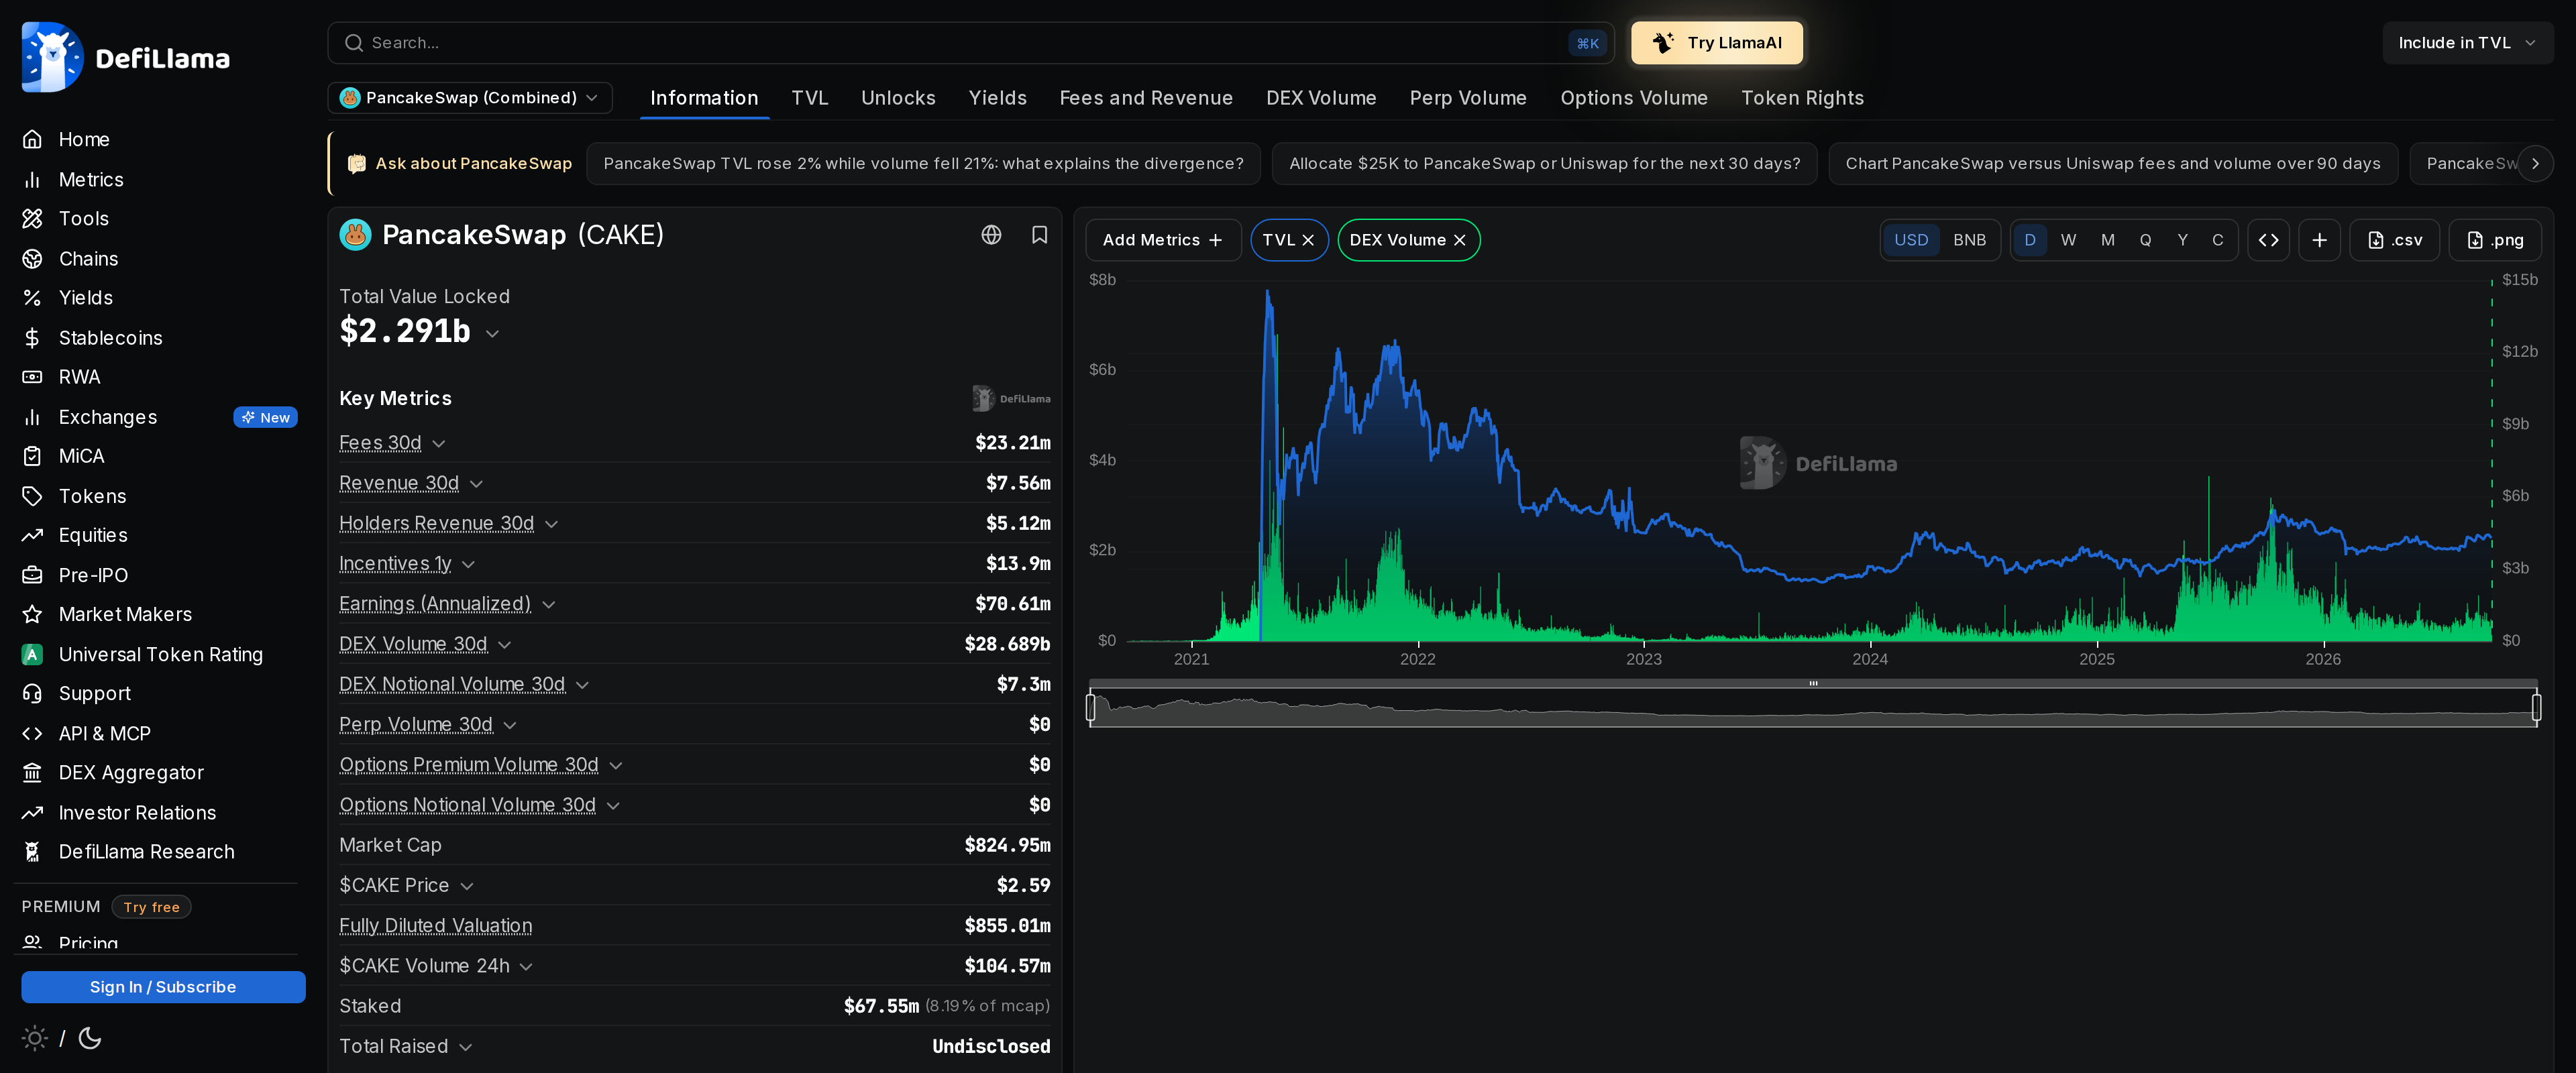This screenshot has width=2576, height=1073.
Task: Open PancakeSwap (Combined) dropdown
Action: coord(470,98)
